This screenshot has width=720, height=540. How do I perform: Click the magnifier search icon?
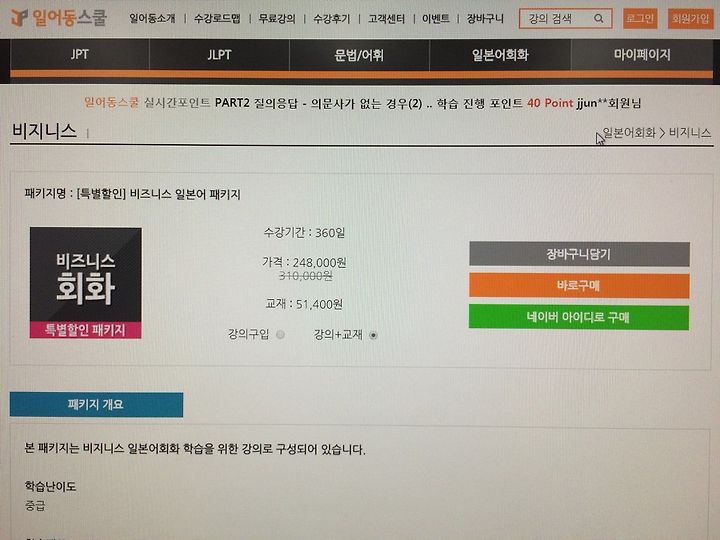coord(598,18)
